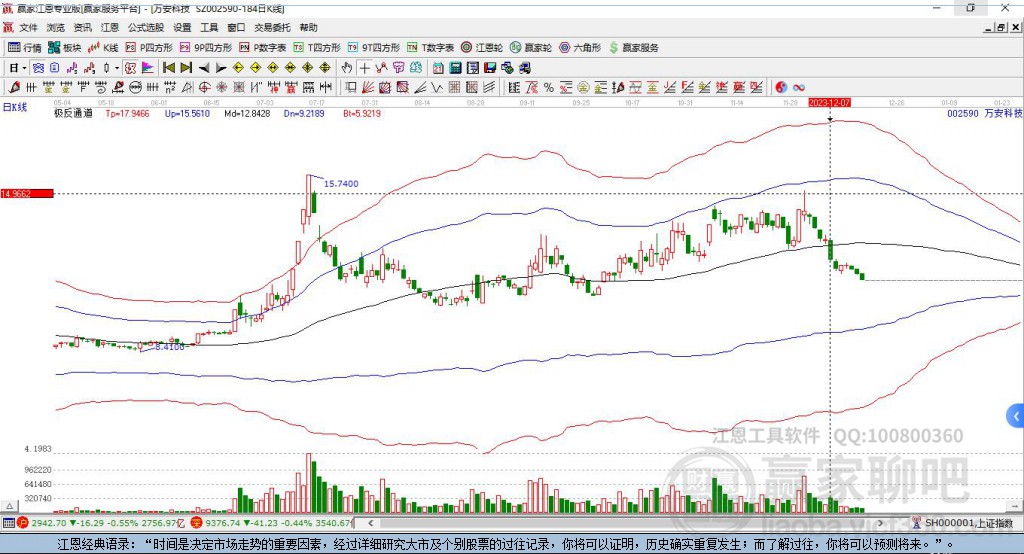Click the 日K线 label
1024x554 pixels.
coord(15,107)
